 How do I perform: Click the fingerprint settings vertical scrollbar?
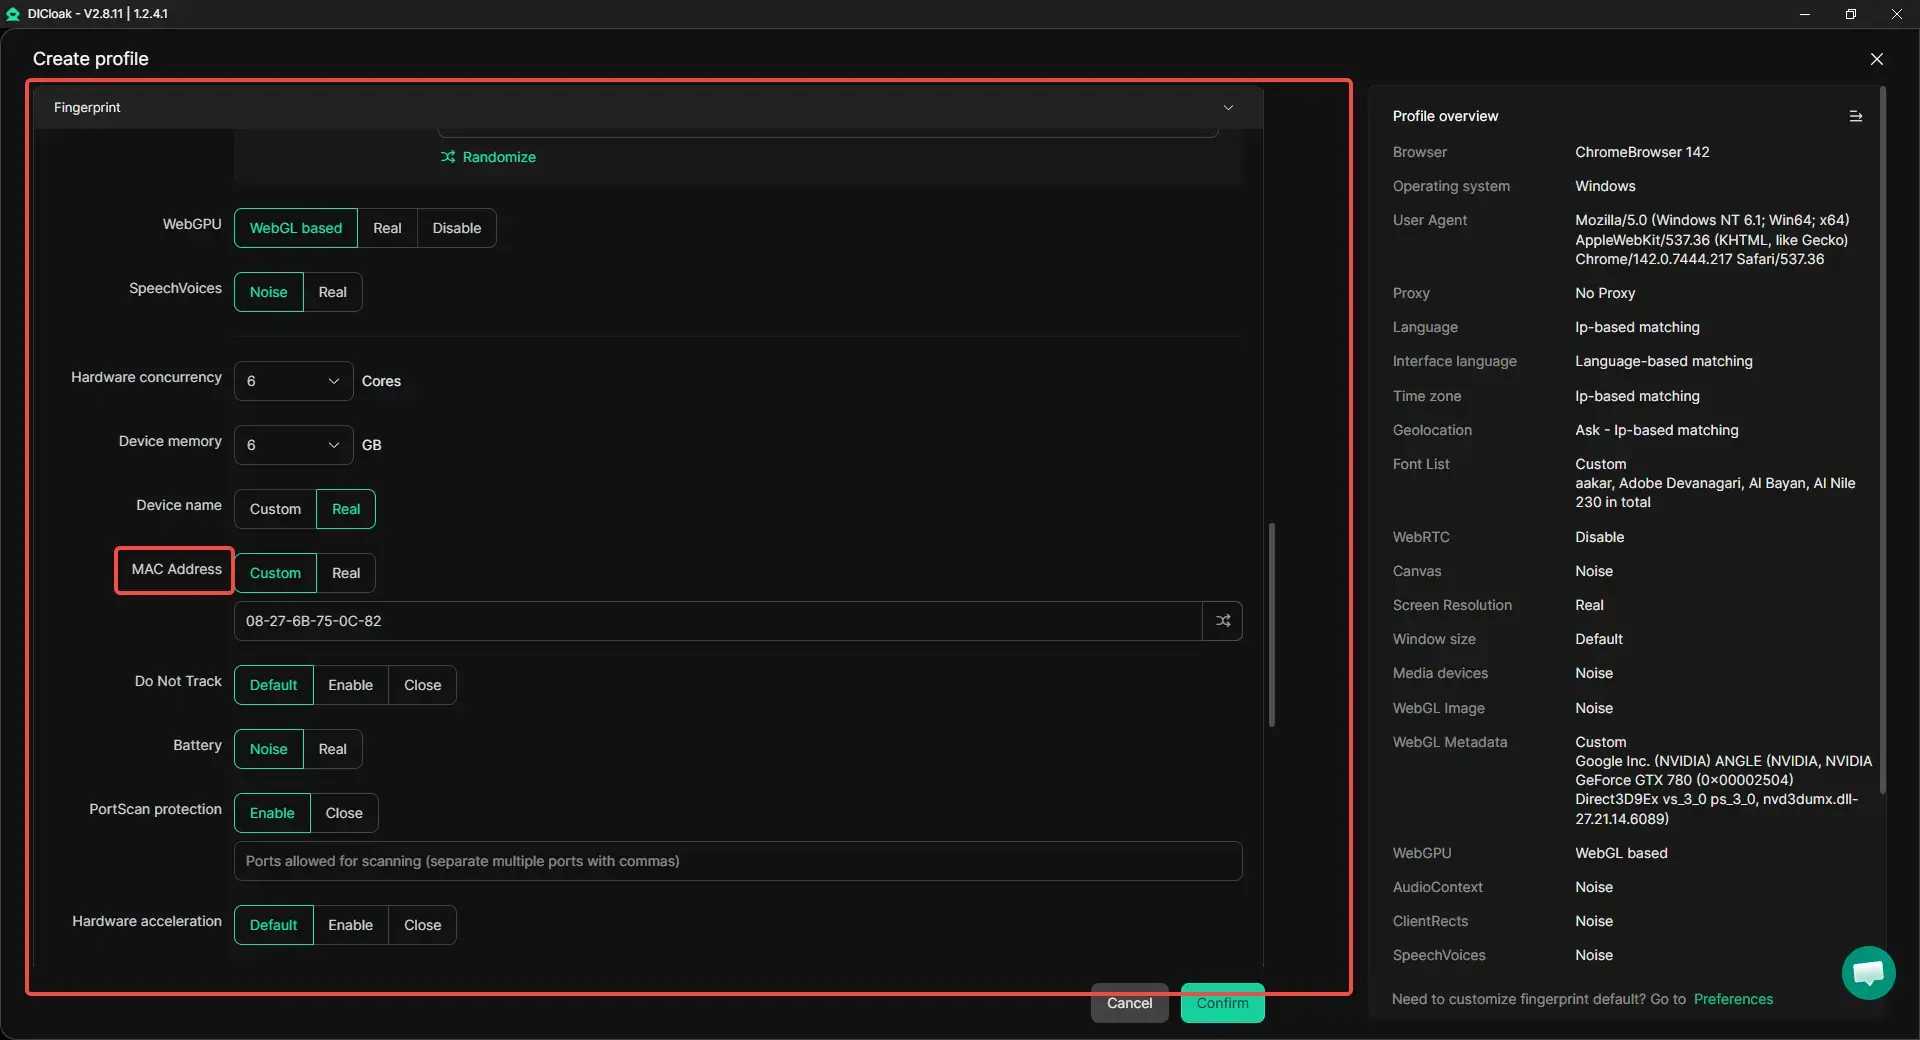click(x=1271, y=625)
